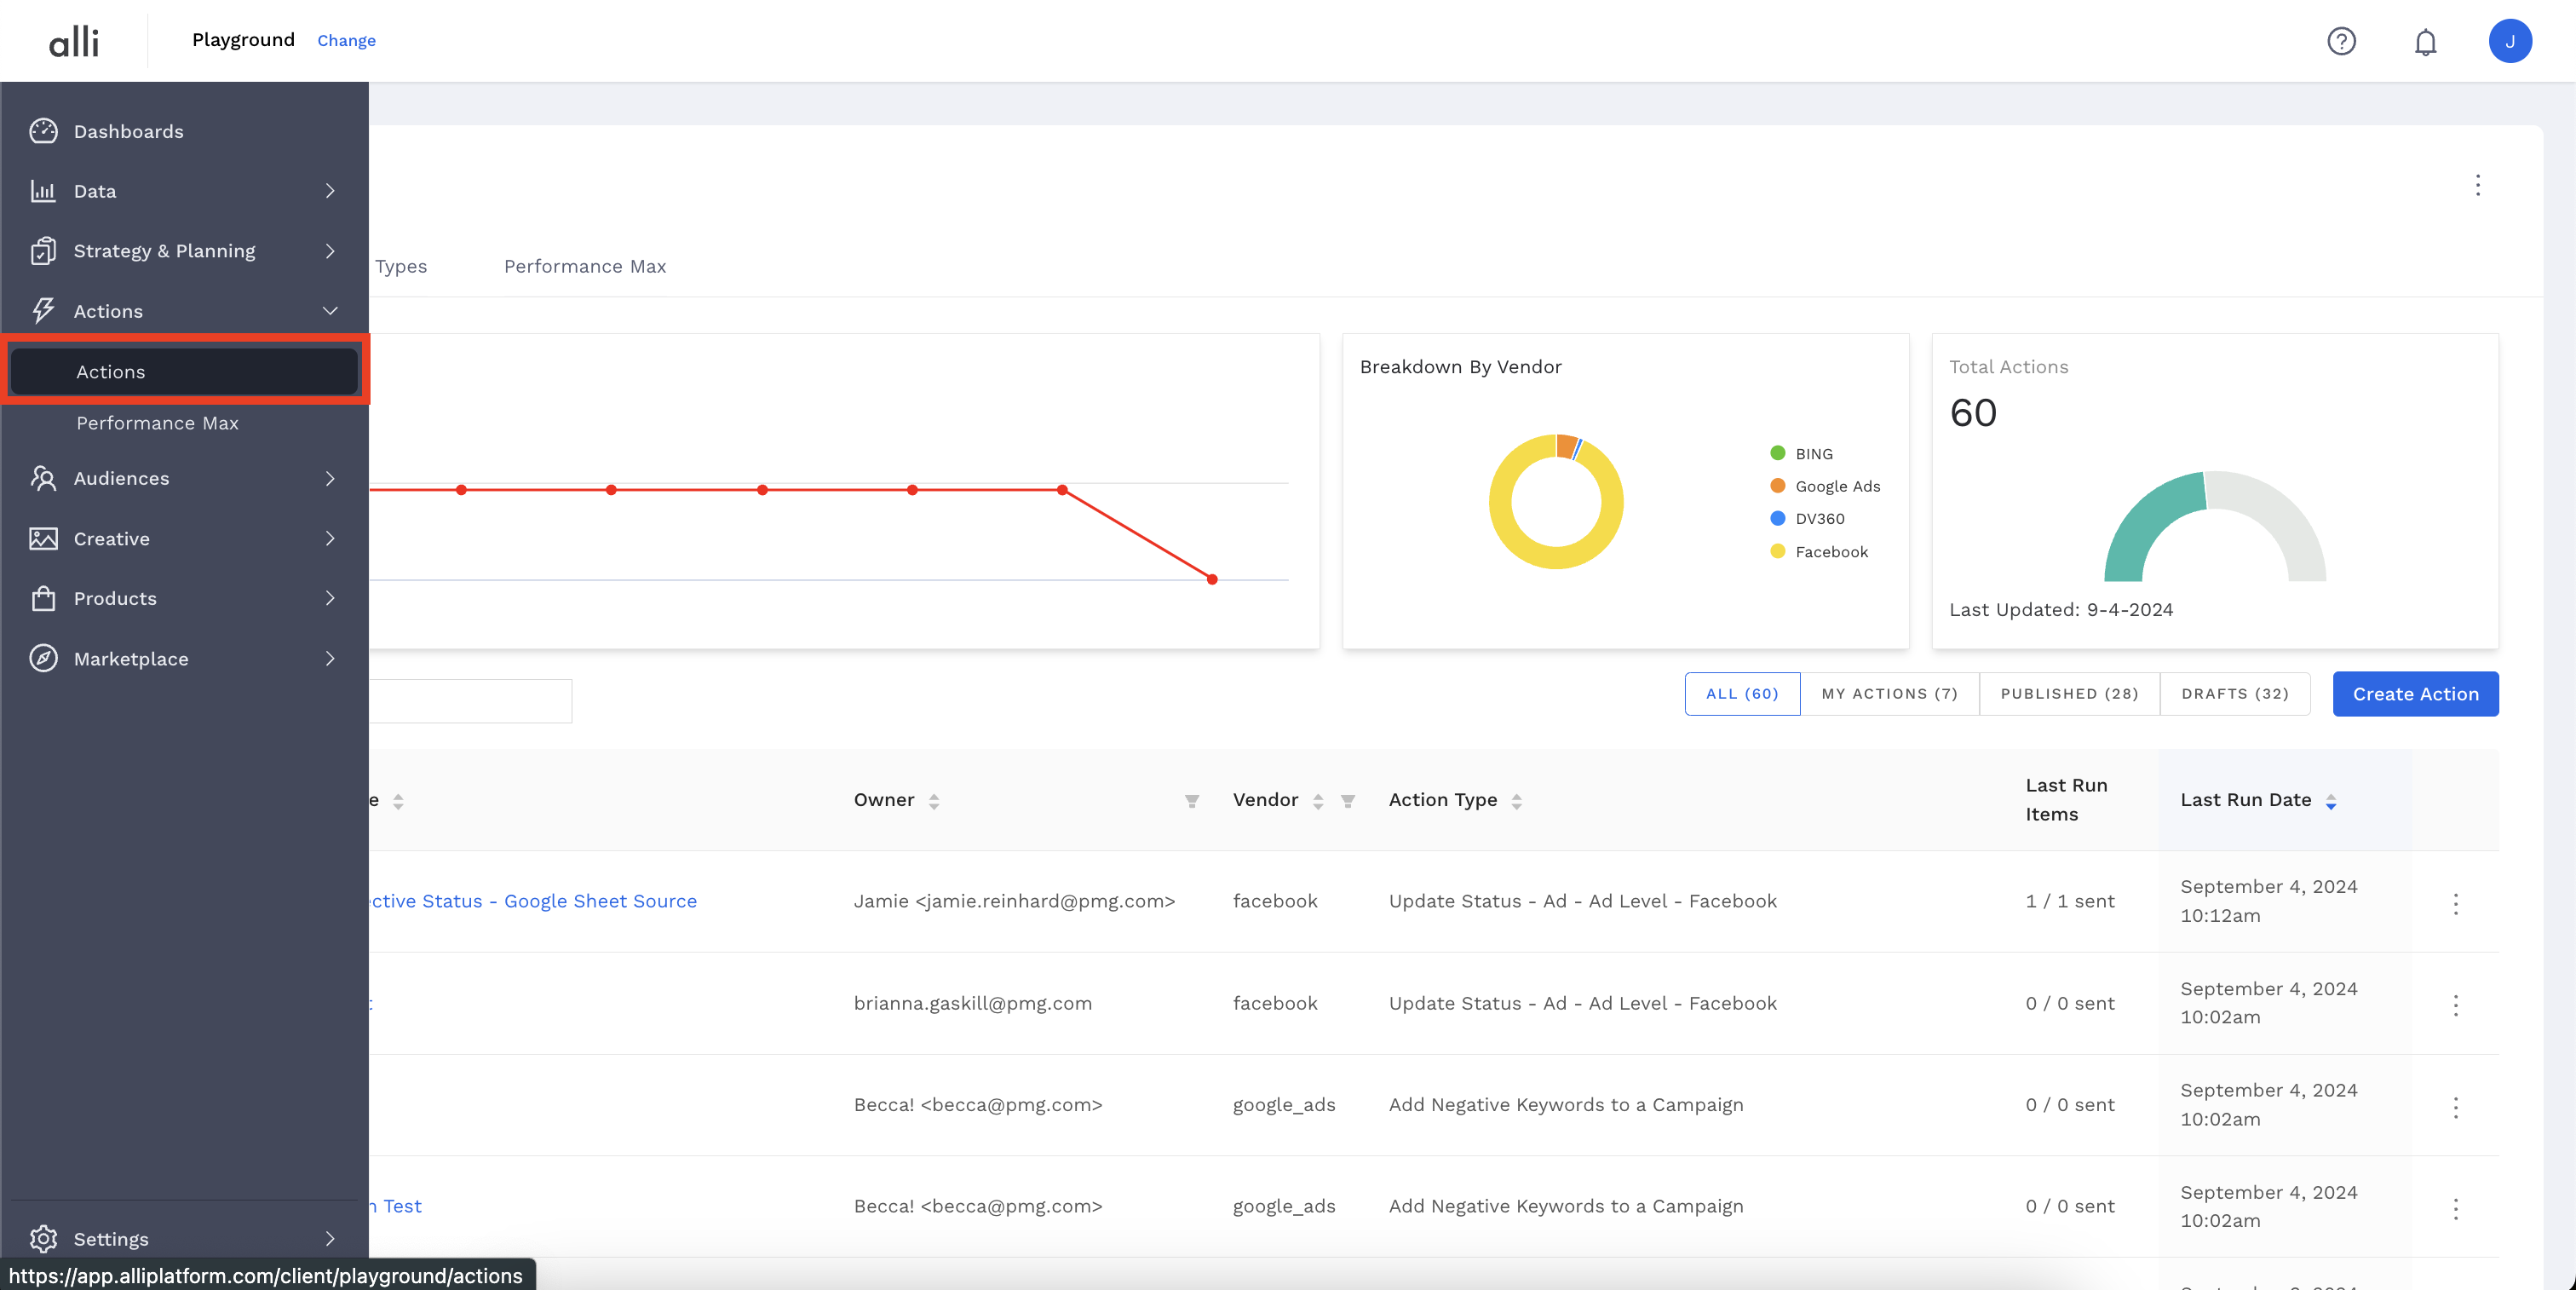2576x1290 pixels.
Task: Open the notifications bell icon
Action: pos(2425,42)
